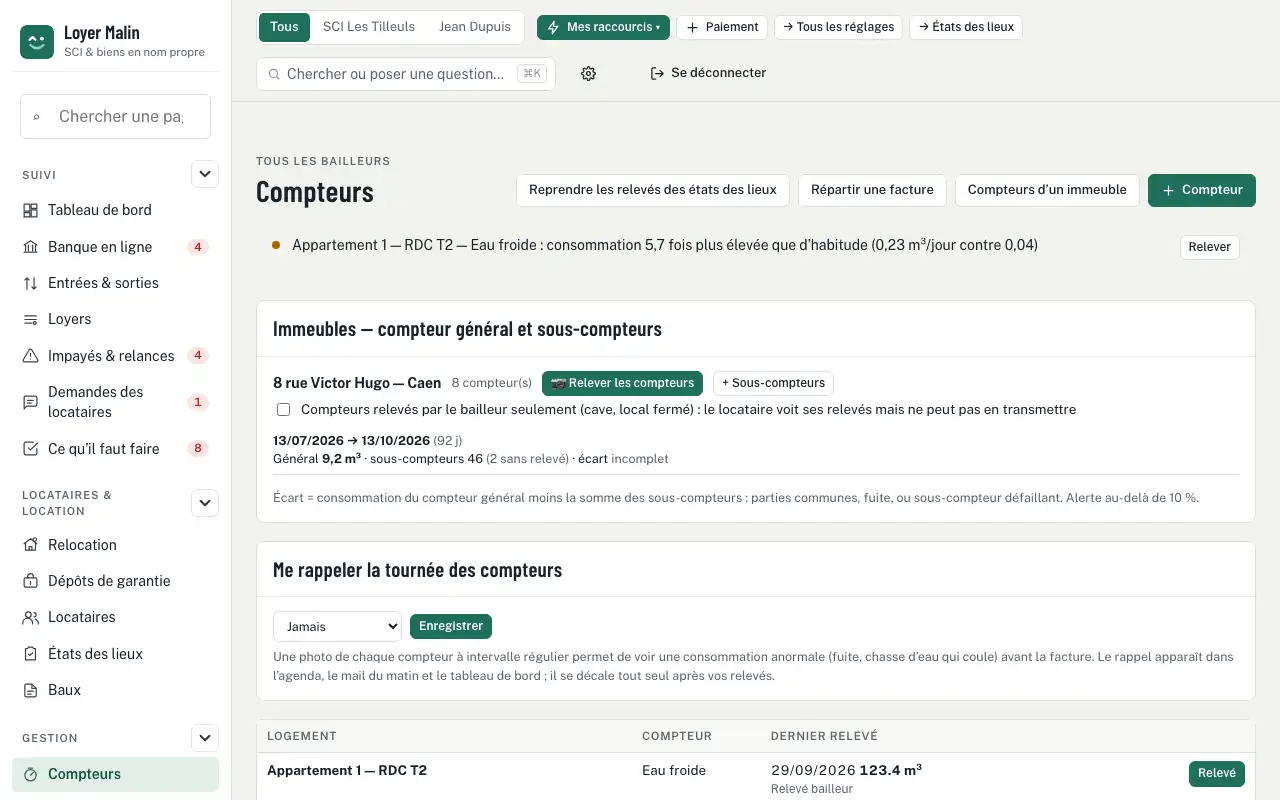Screen dimensions: 1280x800
Task: Click the États des lieux clipboard icon
Action: click(x=30, y=654)
